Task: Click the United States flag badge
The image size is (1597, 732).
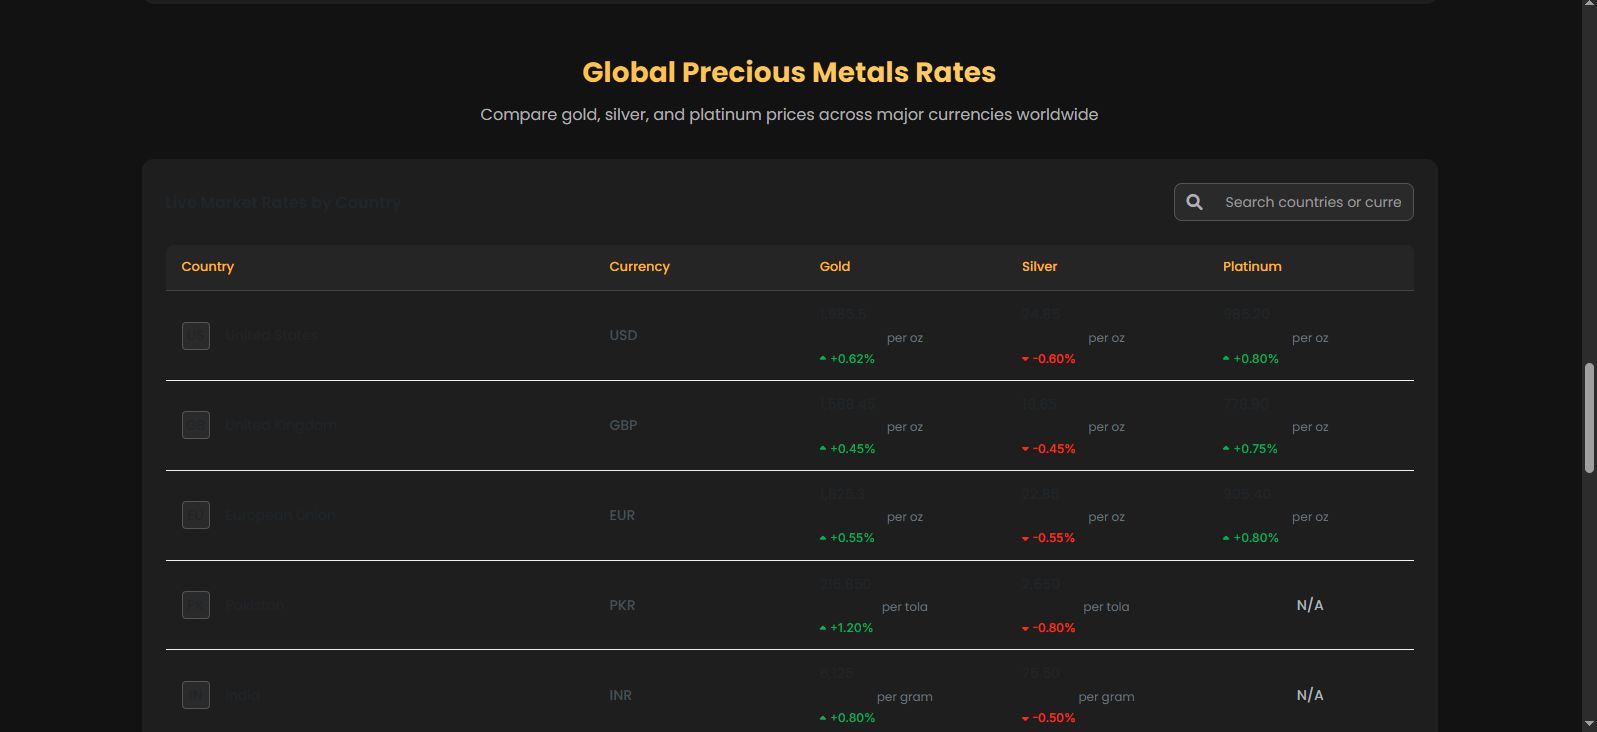Action: pyautogui.click(x=196, y=335)
